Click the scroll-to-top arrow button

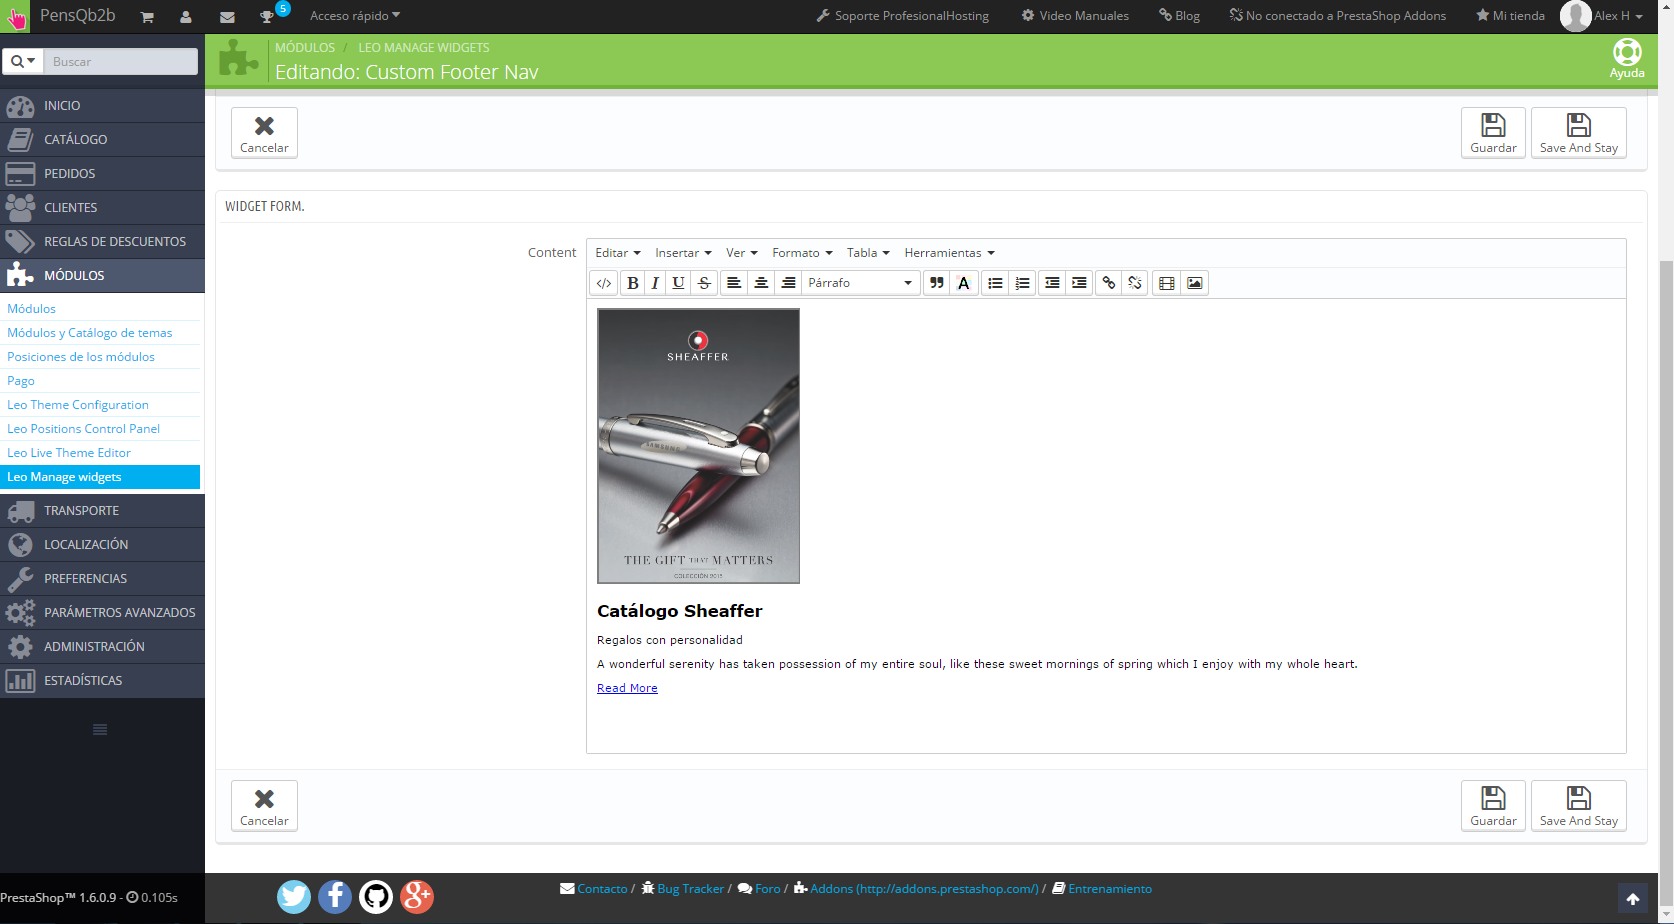[x=1633, y=899]
